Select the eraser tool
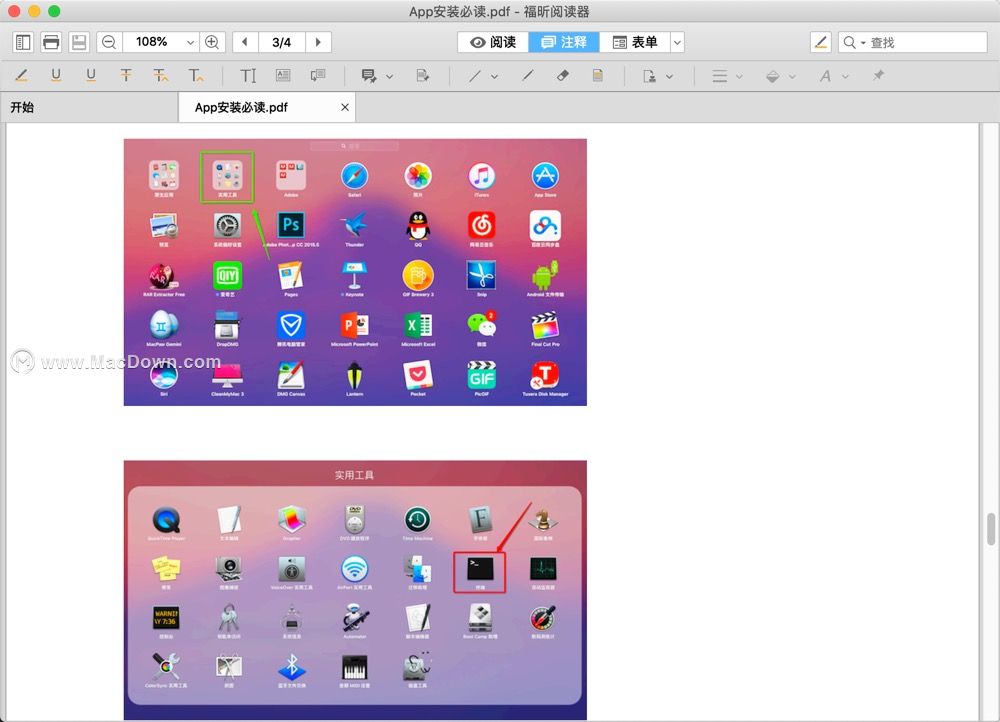Viewport: 1000px width, 722px height. tap(562, 76)
